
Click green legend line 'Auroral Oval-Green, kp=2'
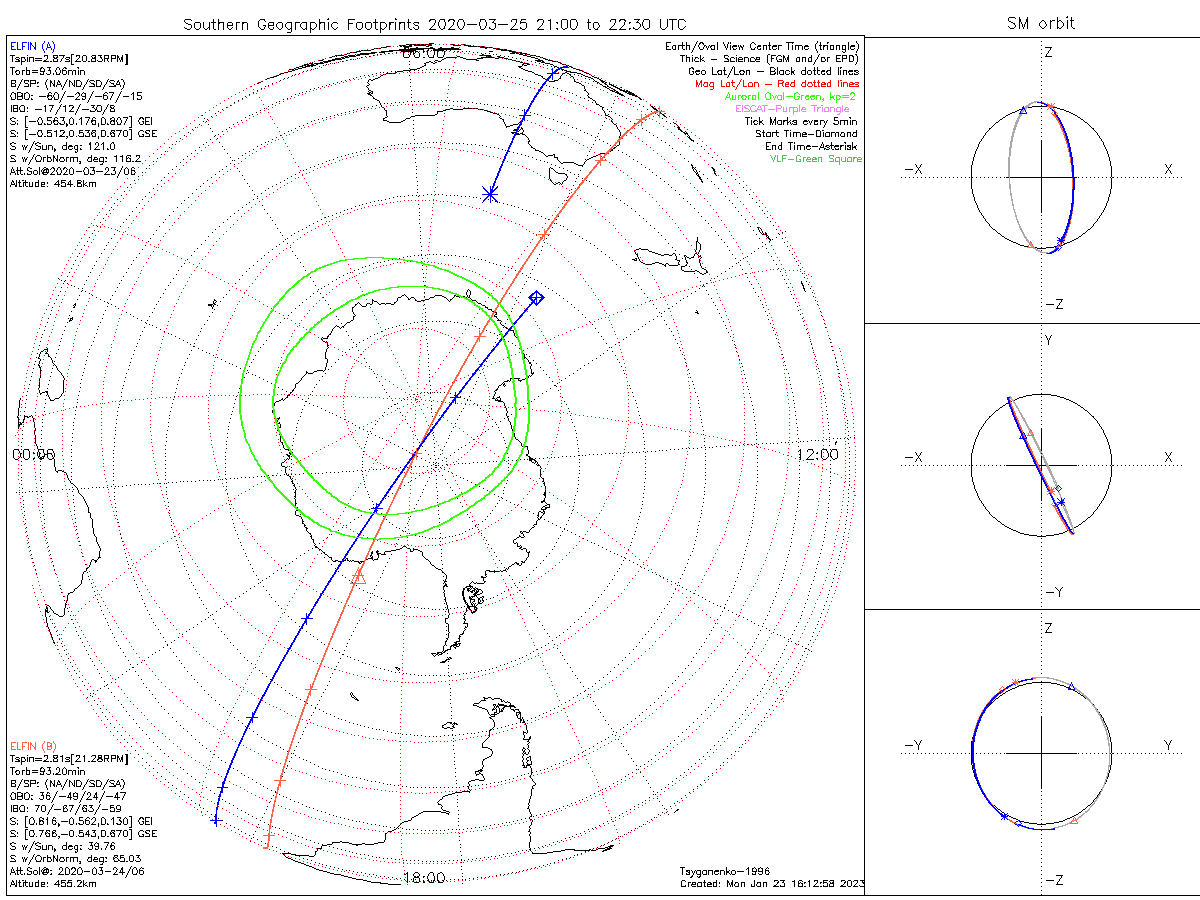coord(790,97)
